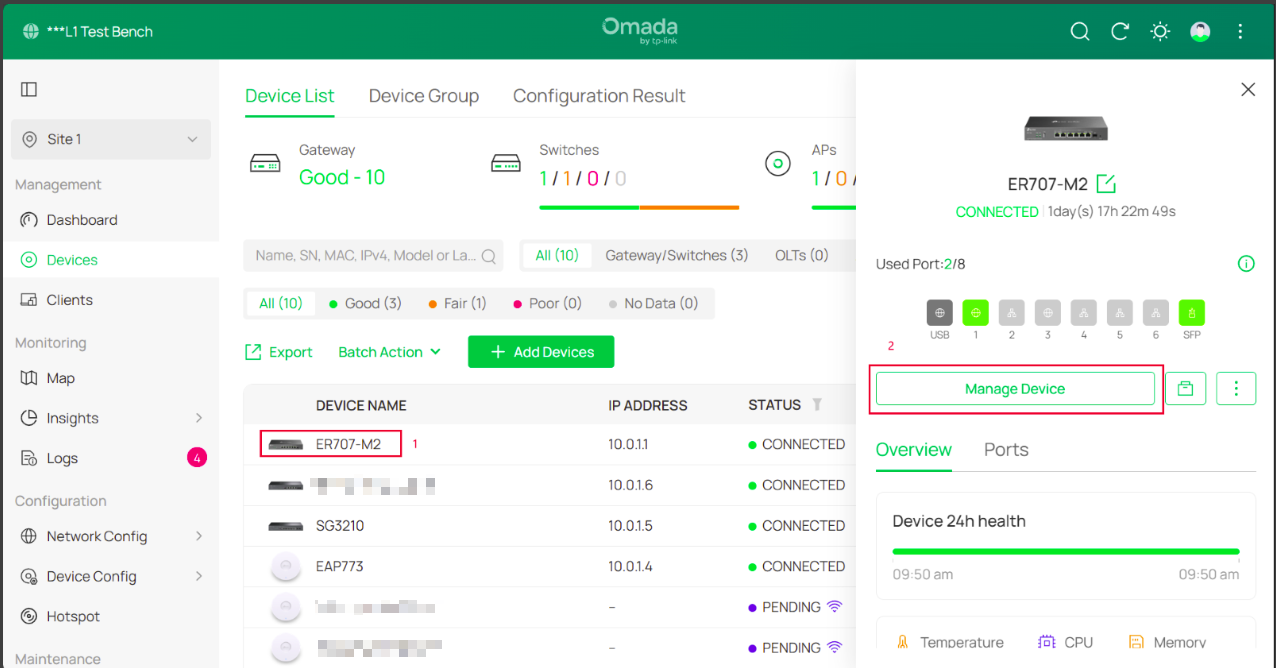The width and height of the screenshot is (1276, 668).
Task: Select port 1 on the device
Action: [976, 313]
